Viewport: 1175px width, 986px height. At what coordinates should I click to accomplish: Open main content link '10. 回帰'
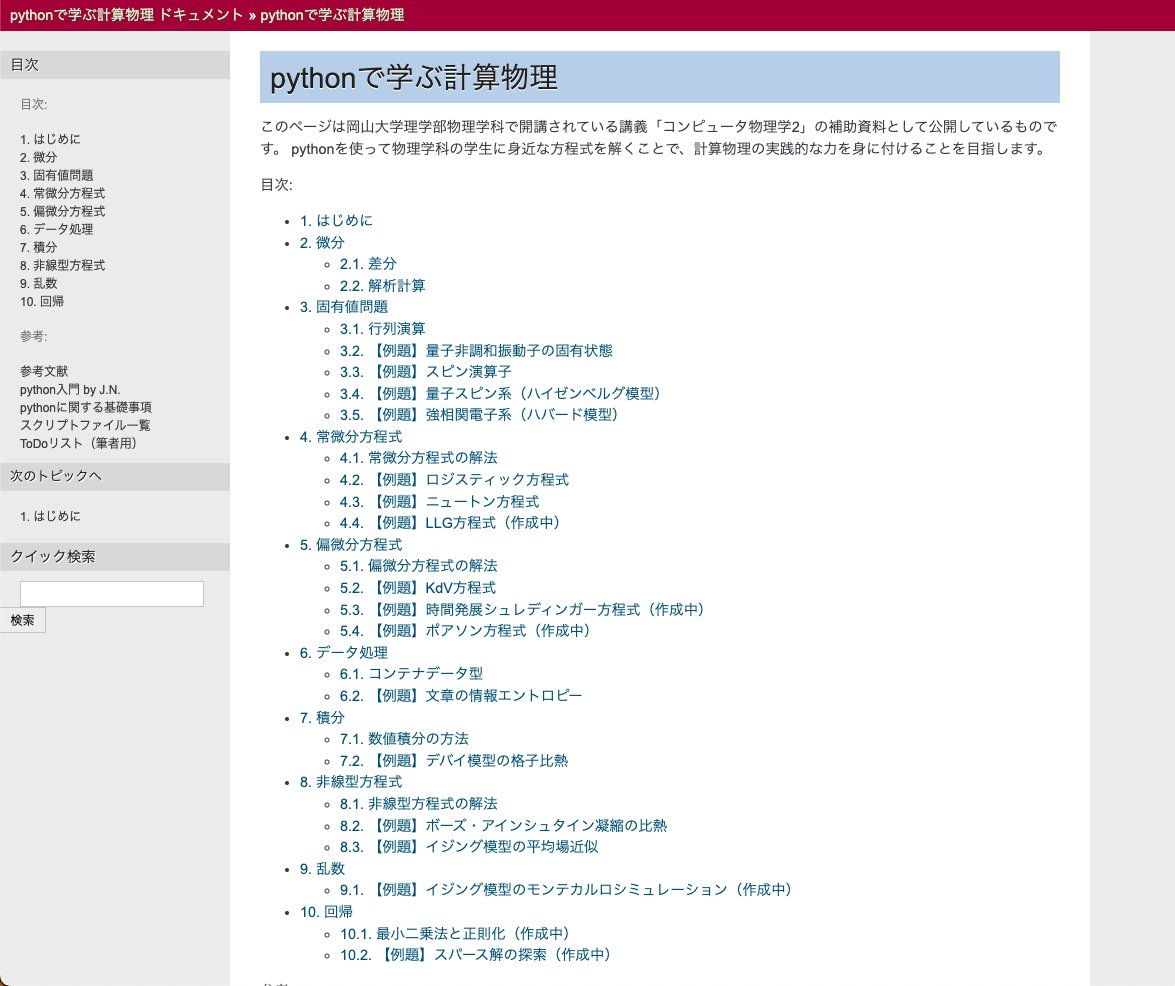coord(326,912)
